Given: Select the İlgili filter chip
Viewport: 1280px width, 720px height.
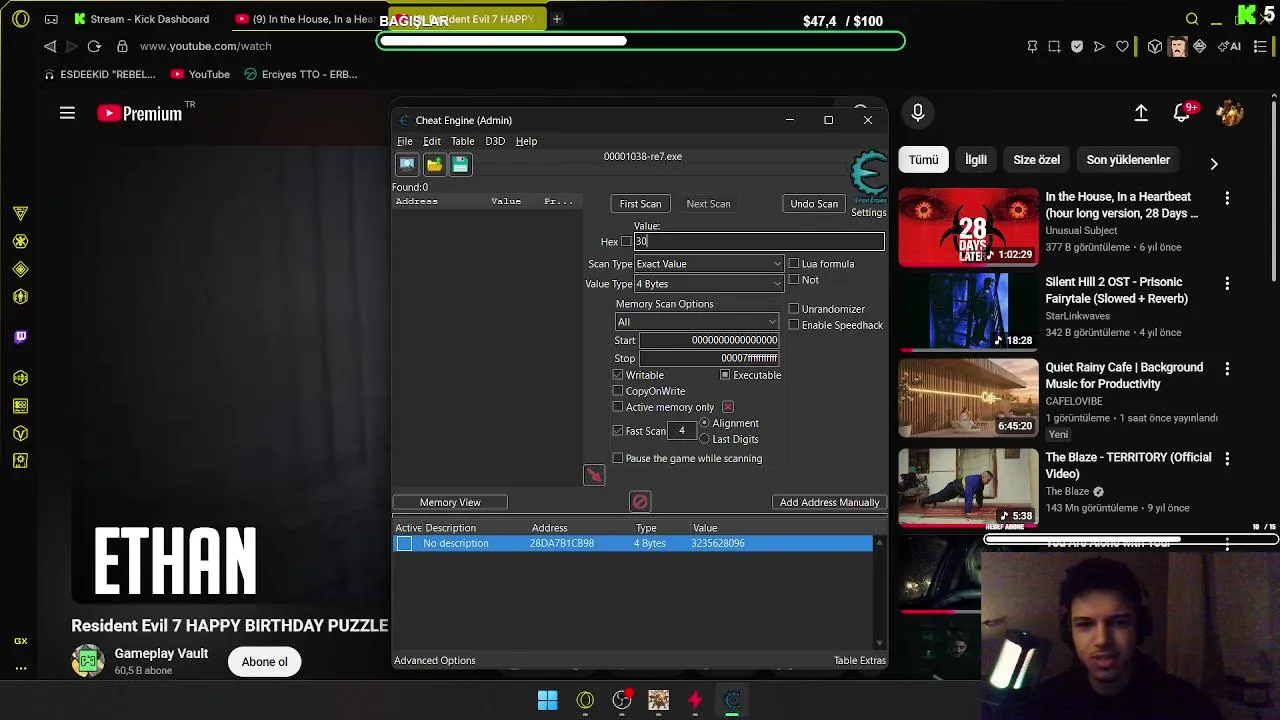Looking at the screenshot, I should tap(975, 160).
